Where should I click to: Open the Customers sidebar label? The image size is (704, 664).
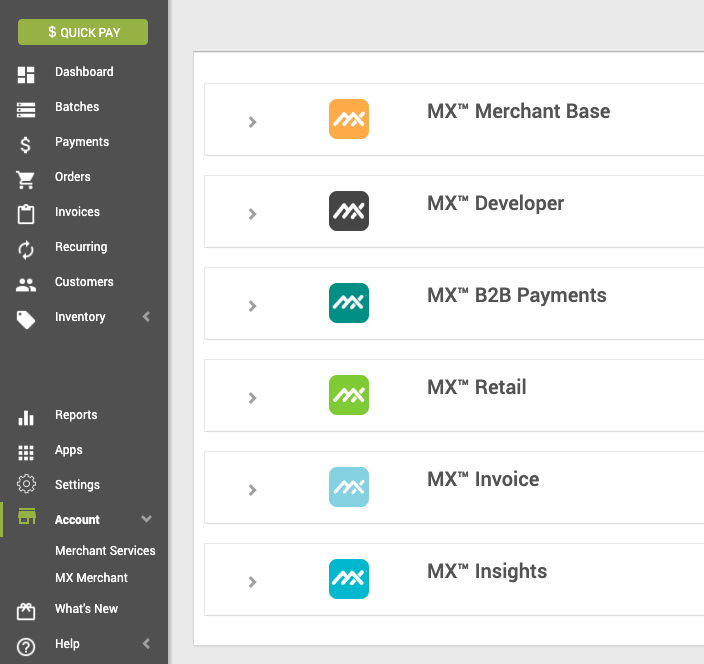[x=84, y=282]
